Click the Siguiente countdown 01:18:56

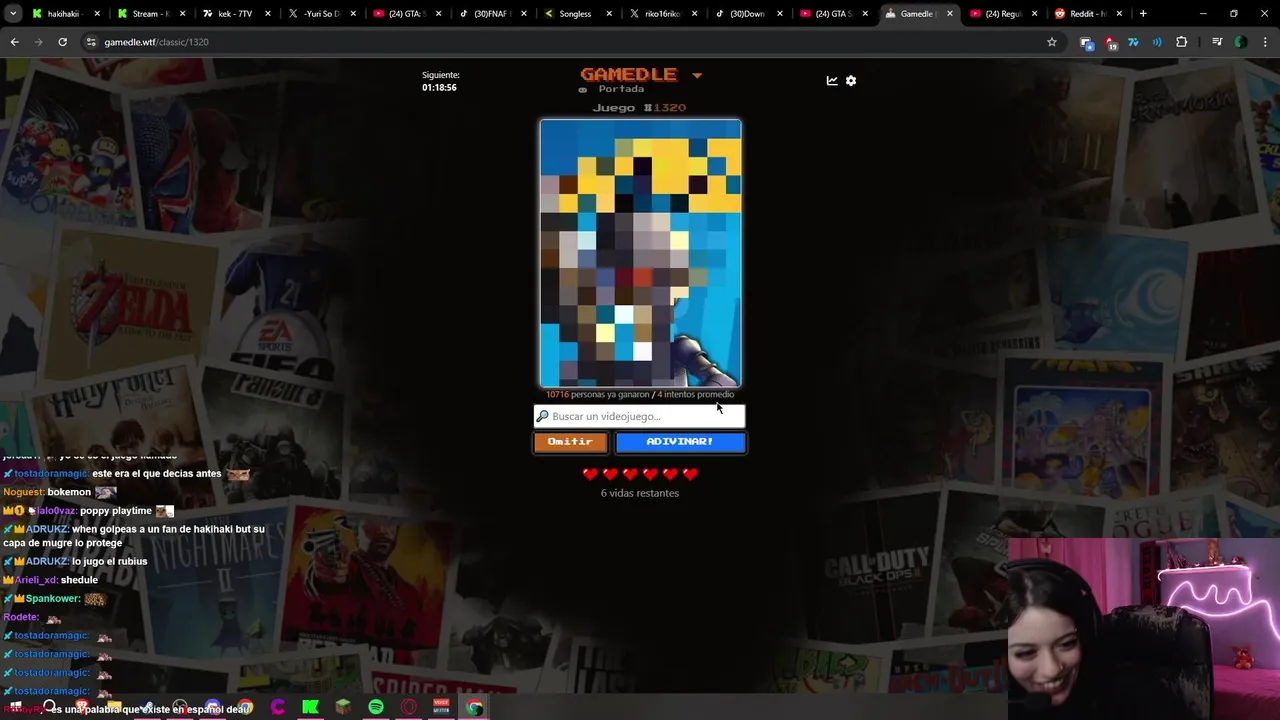pyautogui.click(x=439, y=88)
